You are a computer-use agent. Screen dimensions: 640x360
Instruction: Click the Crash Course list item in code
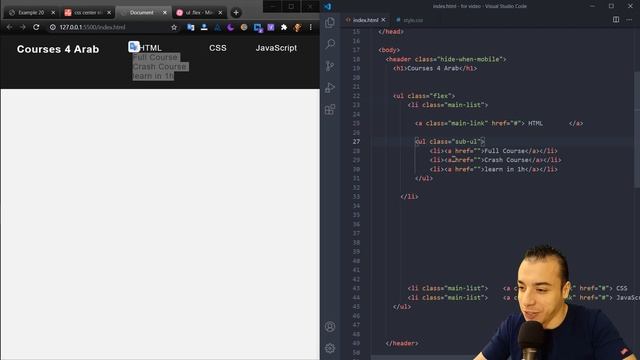coord(495,160)
